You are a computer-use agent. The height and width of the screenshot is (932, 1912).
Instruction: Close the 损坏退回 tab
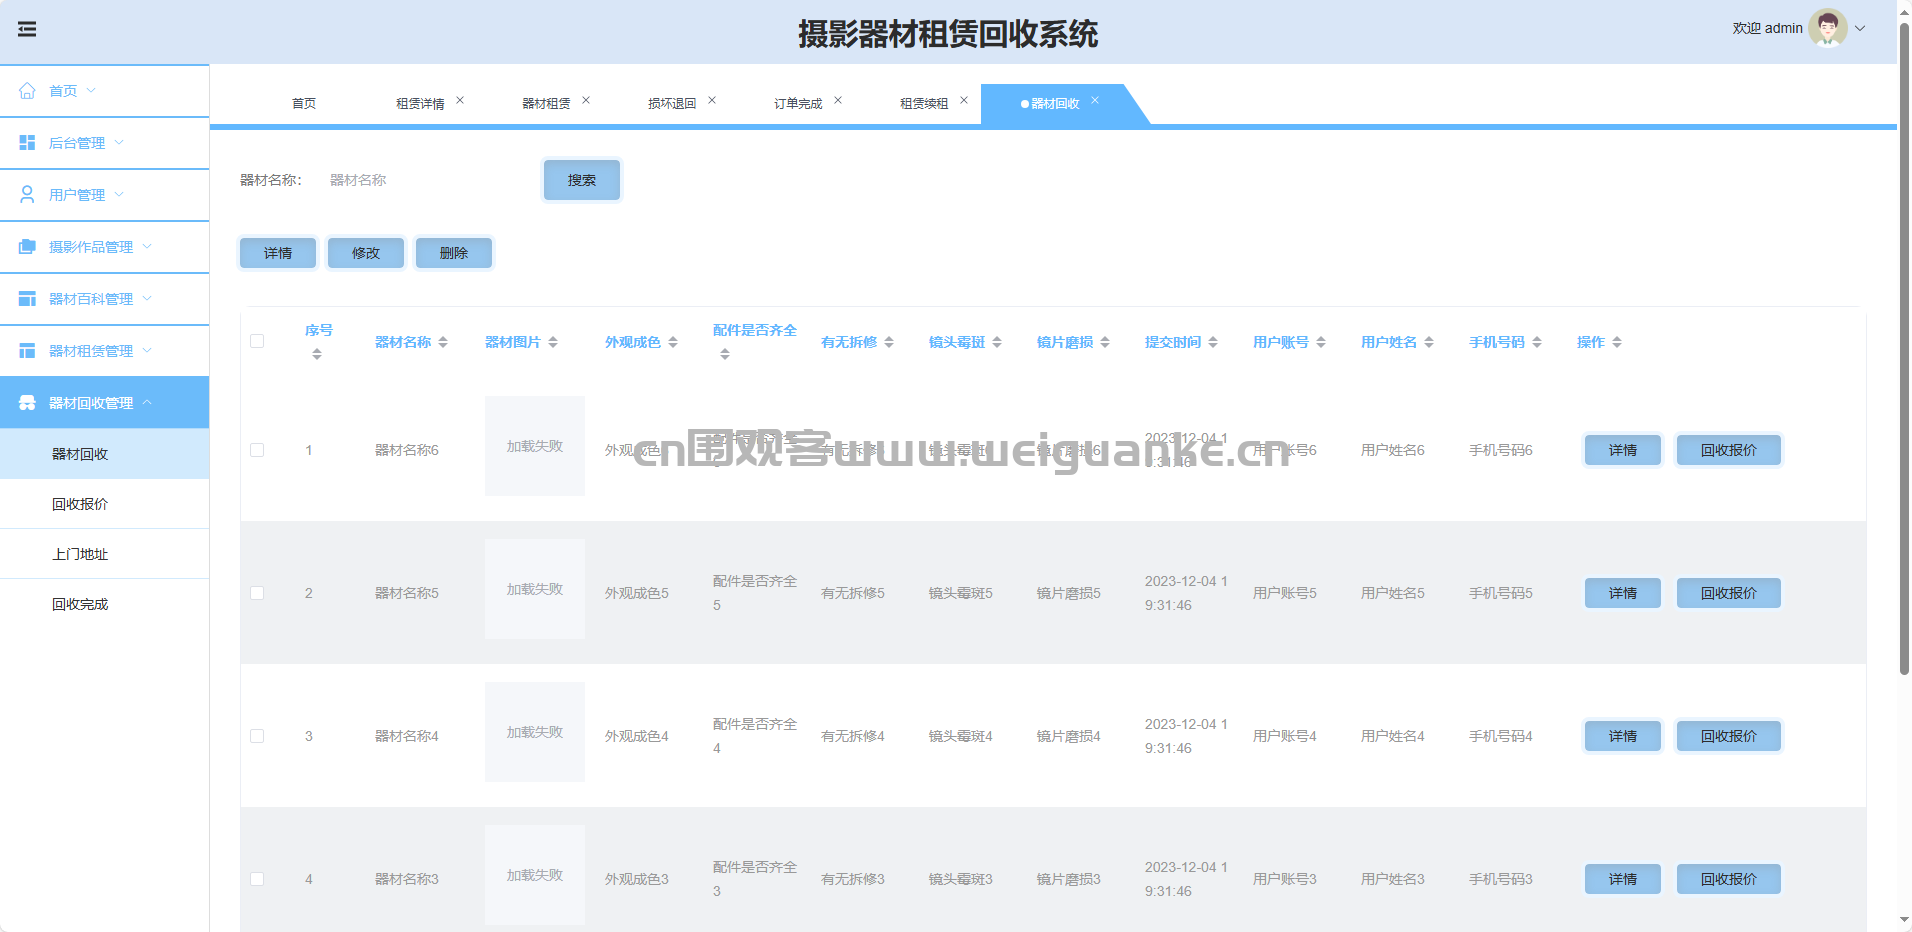(712, 100)
